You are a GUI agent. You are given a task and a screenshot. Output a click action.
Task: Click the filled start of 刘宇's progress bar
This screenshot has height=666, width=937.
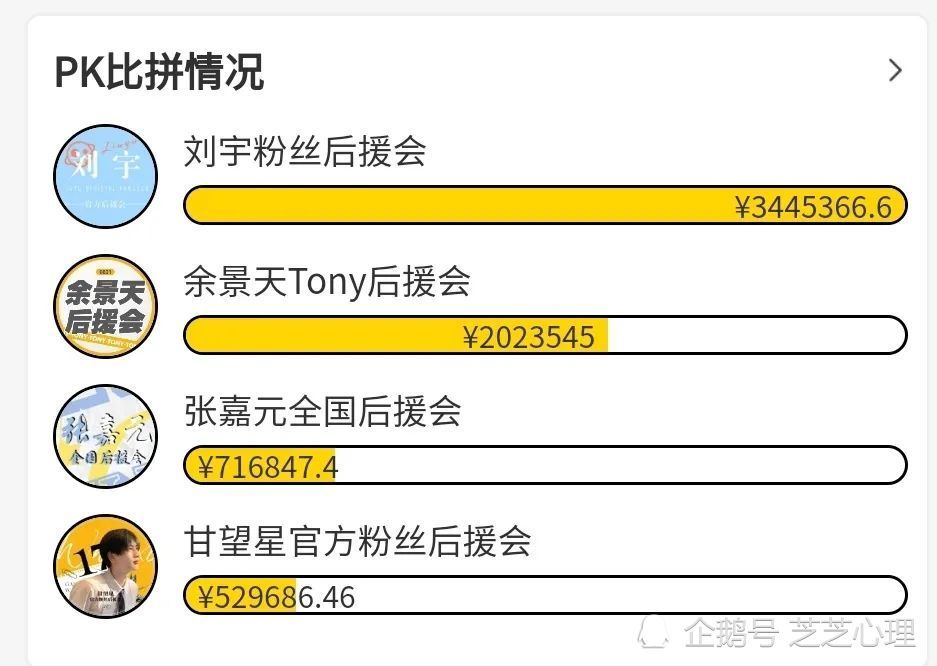click(x=454, y=205)
